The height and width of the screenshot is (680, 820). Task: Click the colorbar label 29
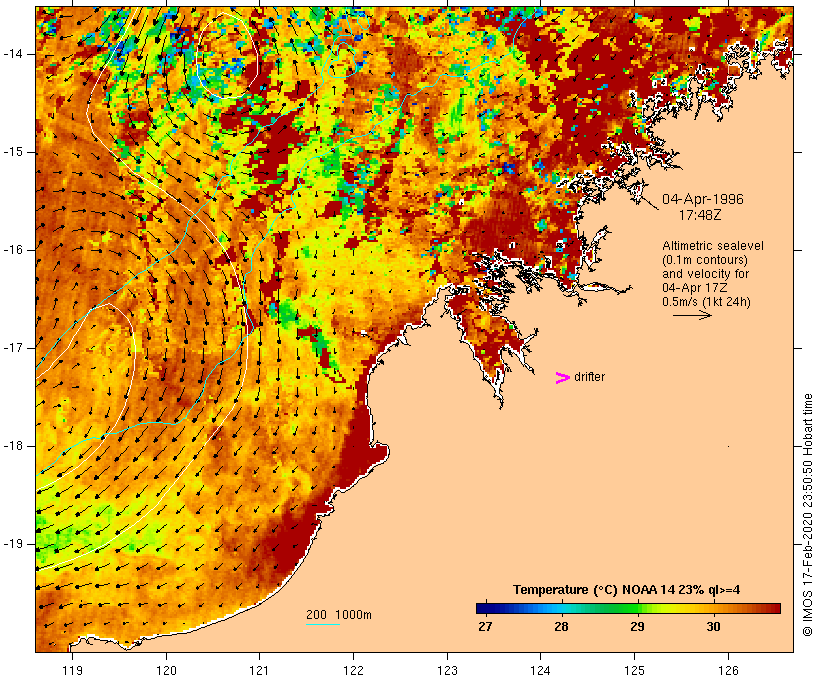(x=637, y=626)
